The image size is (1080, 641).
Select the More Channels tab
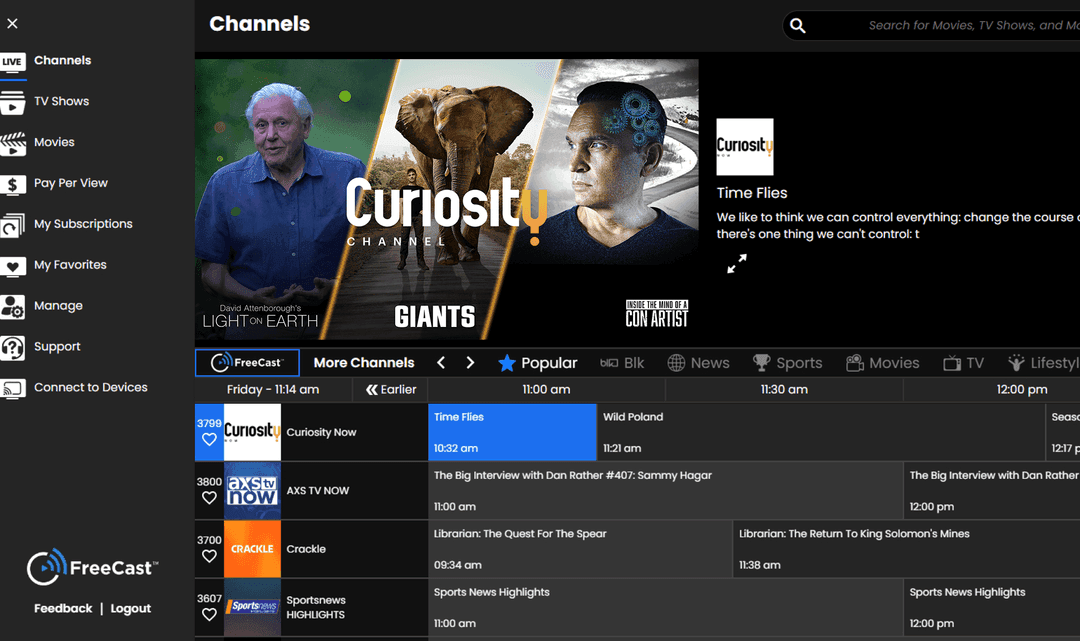click(364, 363)
